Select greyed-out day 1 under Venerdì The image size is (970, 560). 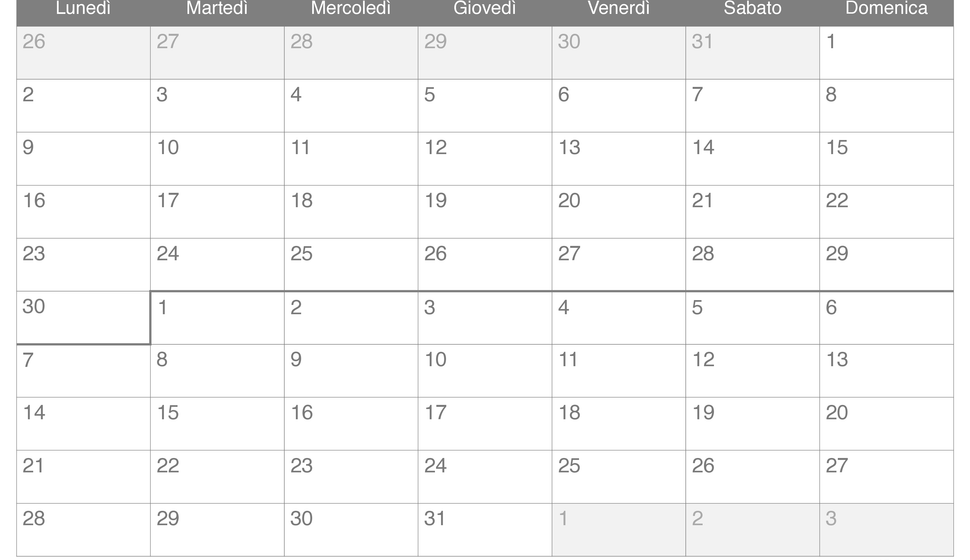(619, 530)
